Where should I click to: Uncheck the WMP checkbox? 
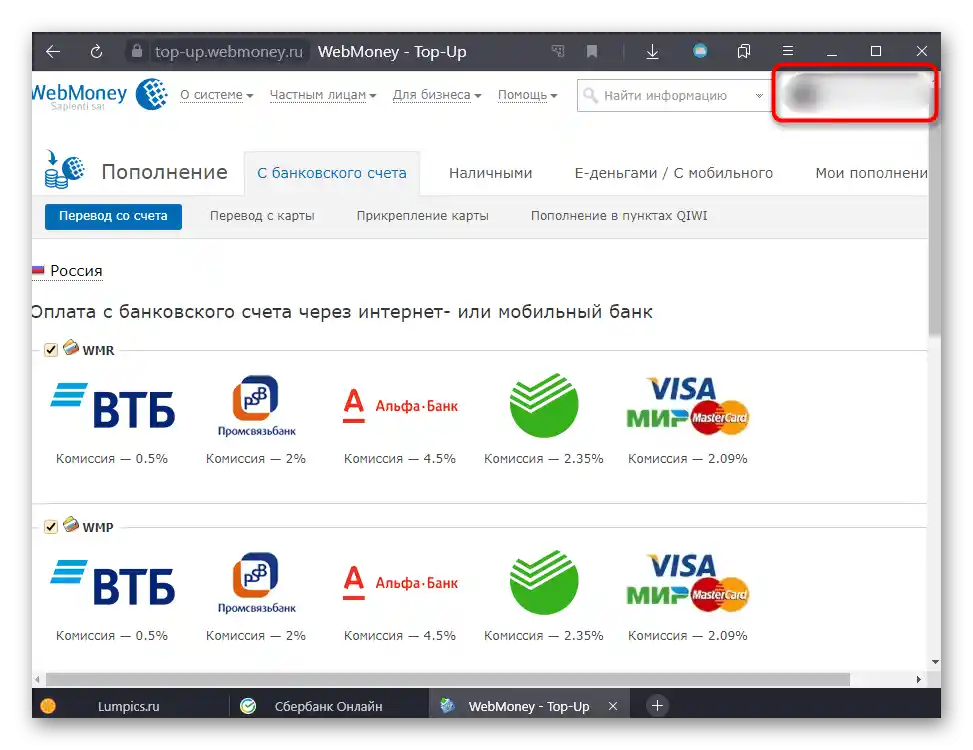(x=51, y=527)
